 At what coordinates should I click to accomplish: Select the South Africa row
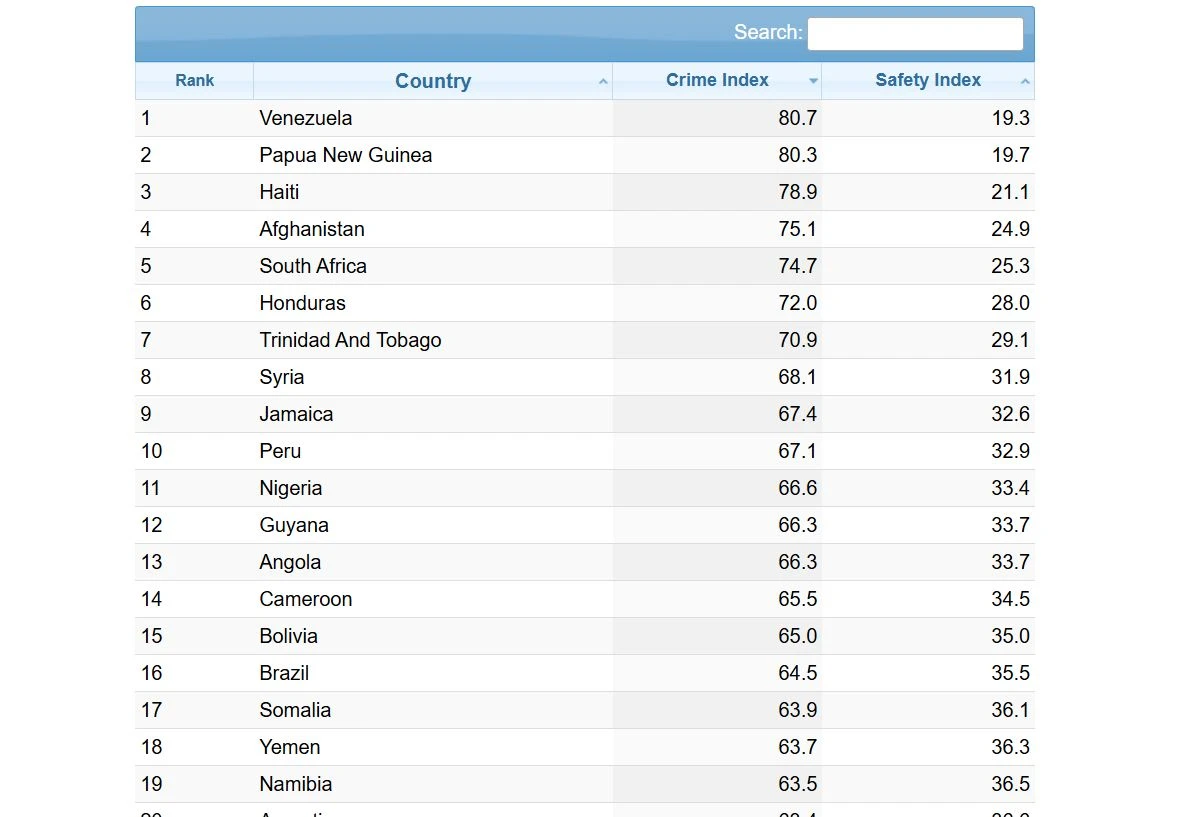[x=584, y=266]
